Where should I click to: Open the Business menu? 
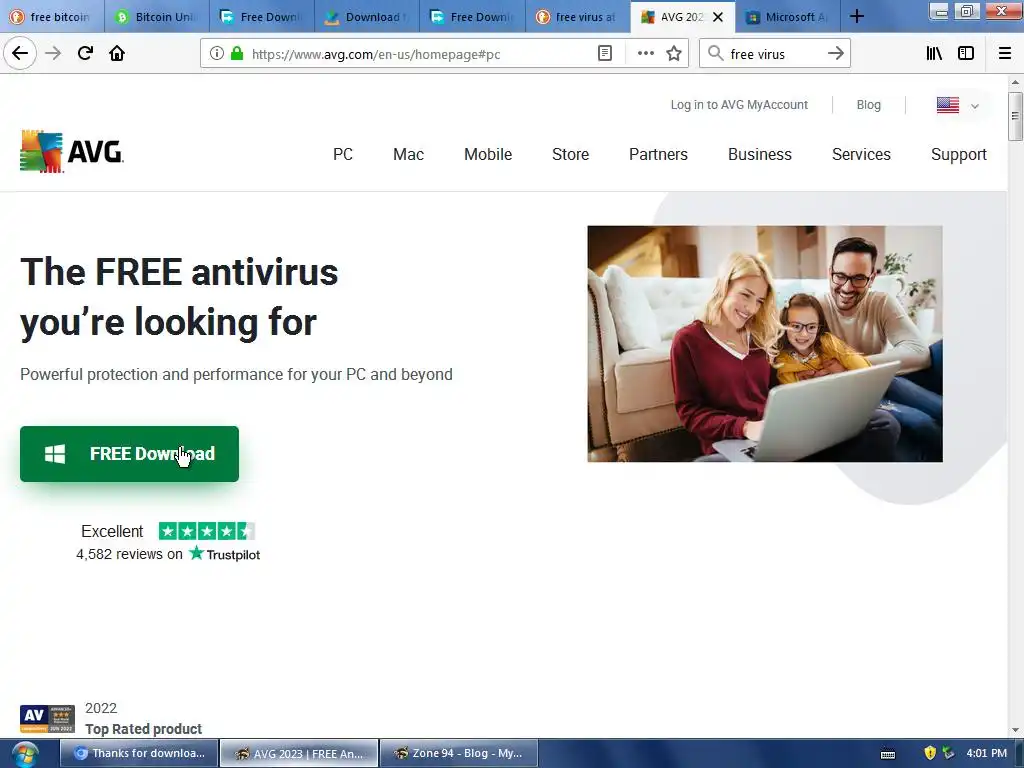point(760,154)
